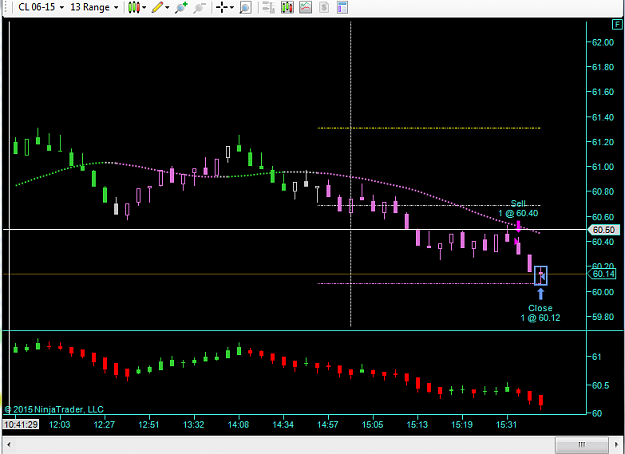Click the 60.14 price marker on axis

pos(603,274)
